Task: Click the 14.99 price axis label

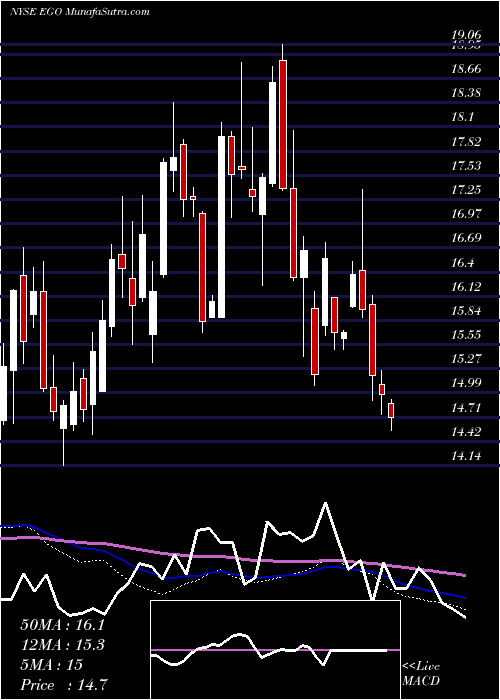Action: point(467,383)
